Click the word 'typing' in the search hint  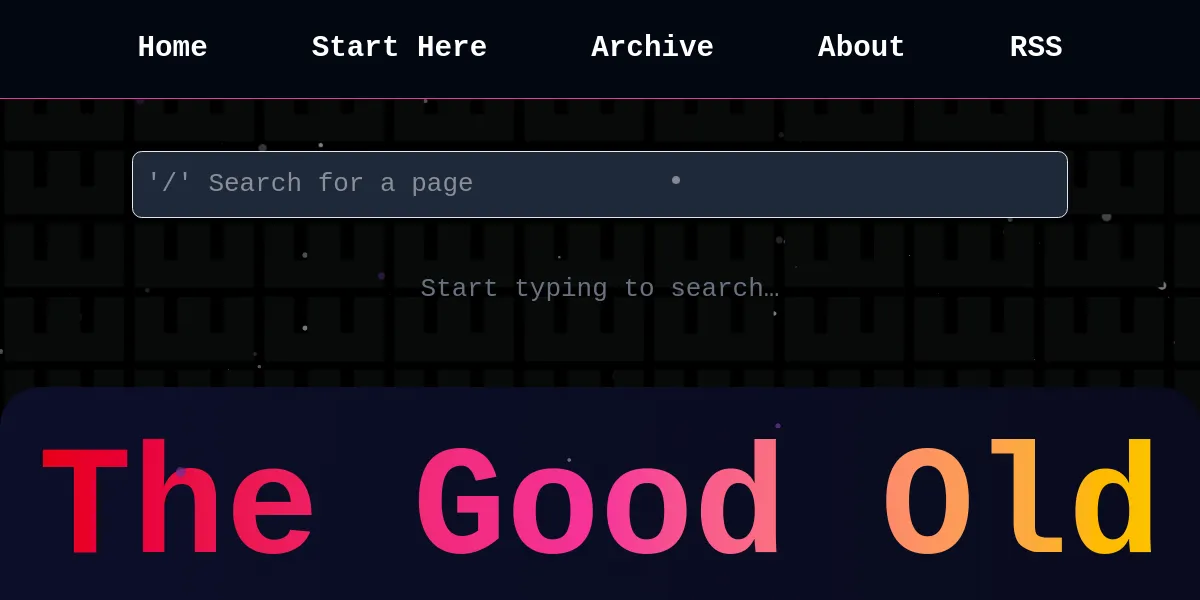pos(560,288)
